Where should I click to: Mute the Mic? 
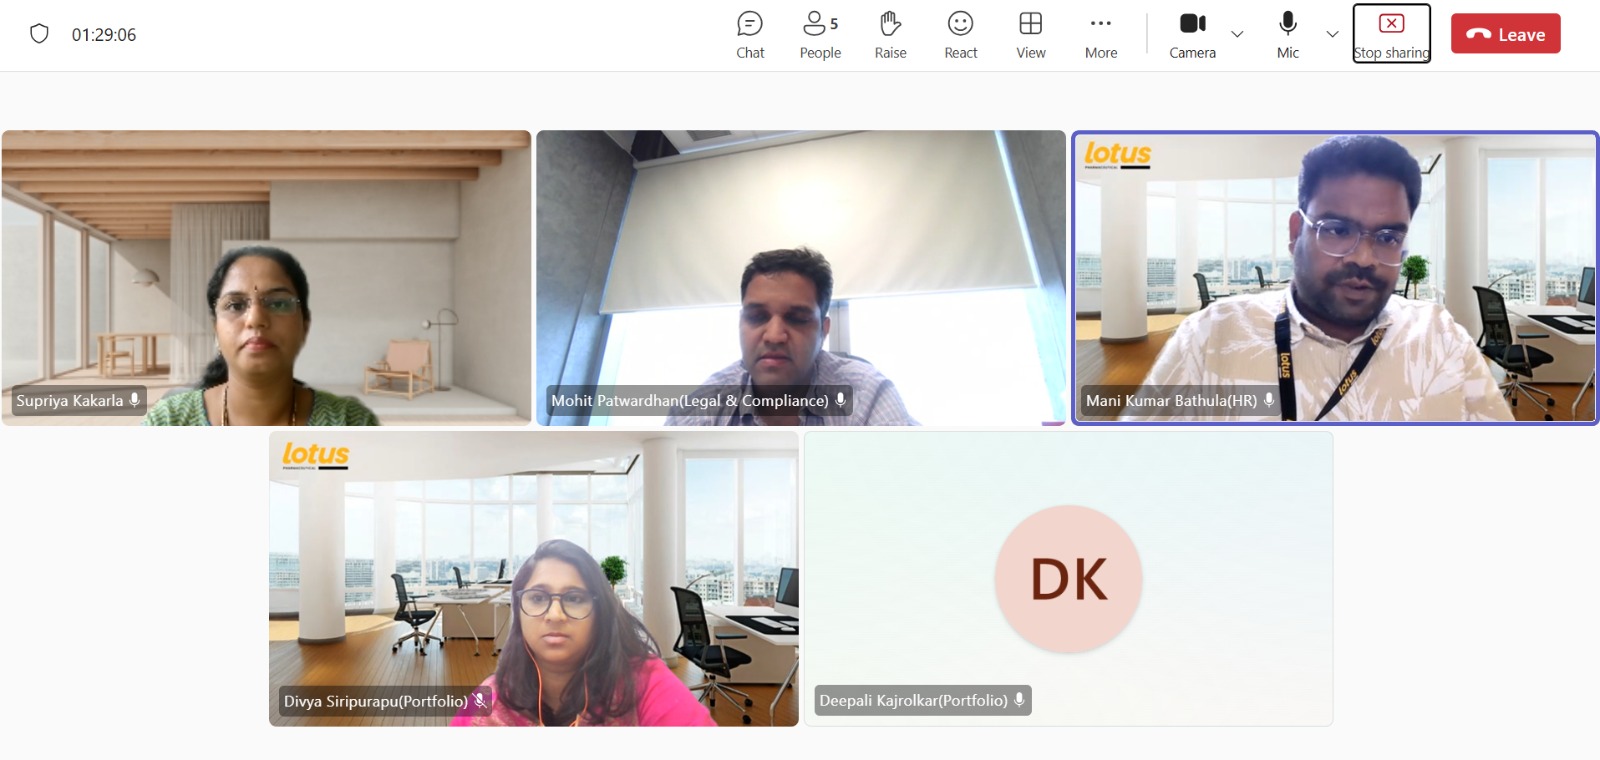[x=1288, y=35]
